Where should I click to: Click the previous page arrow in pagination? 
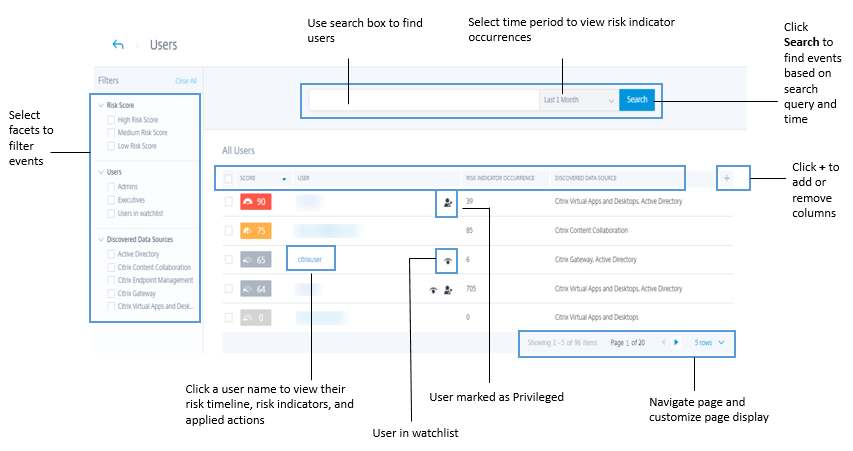660,342
